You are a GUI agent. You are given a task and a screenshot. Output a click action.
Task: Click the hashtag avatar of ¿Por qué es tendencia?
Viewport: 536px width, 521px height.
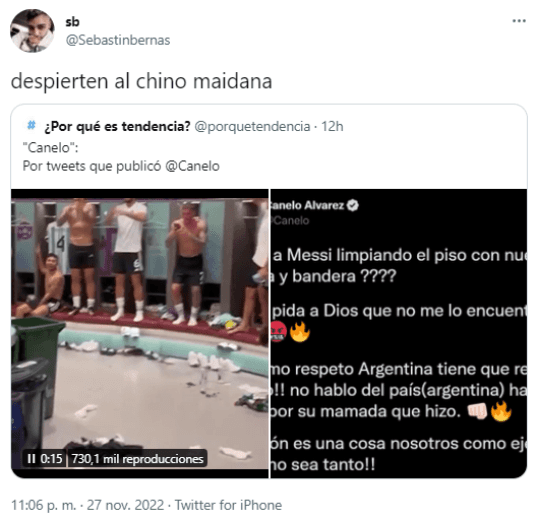coord(31,126)
